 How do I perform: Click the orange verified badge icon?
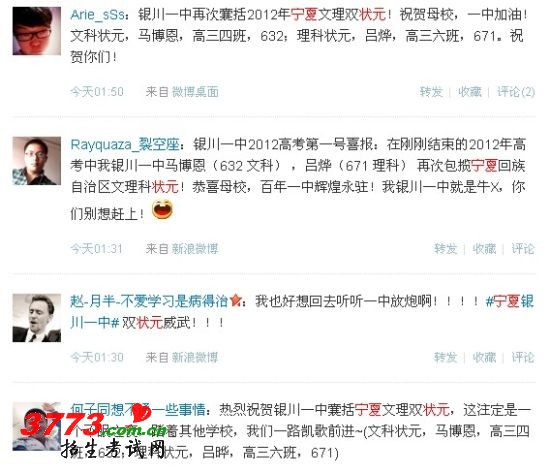(x=235, y=301)
